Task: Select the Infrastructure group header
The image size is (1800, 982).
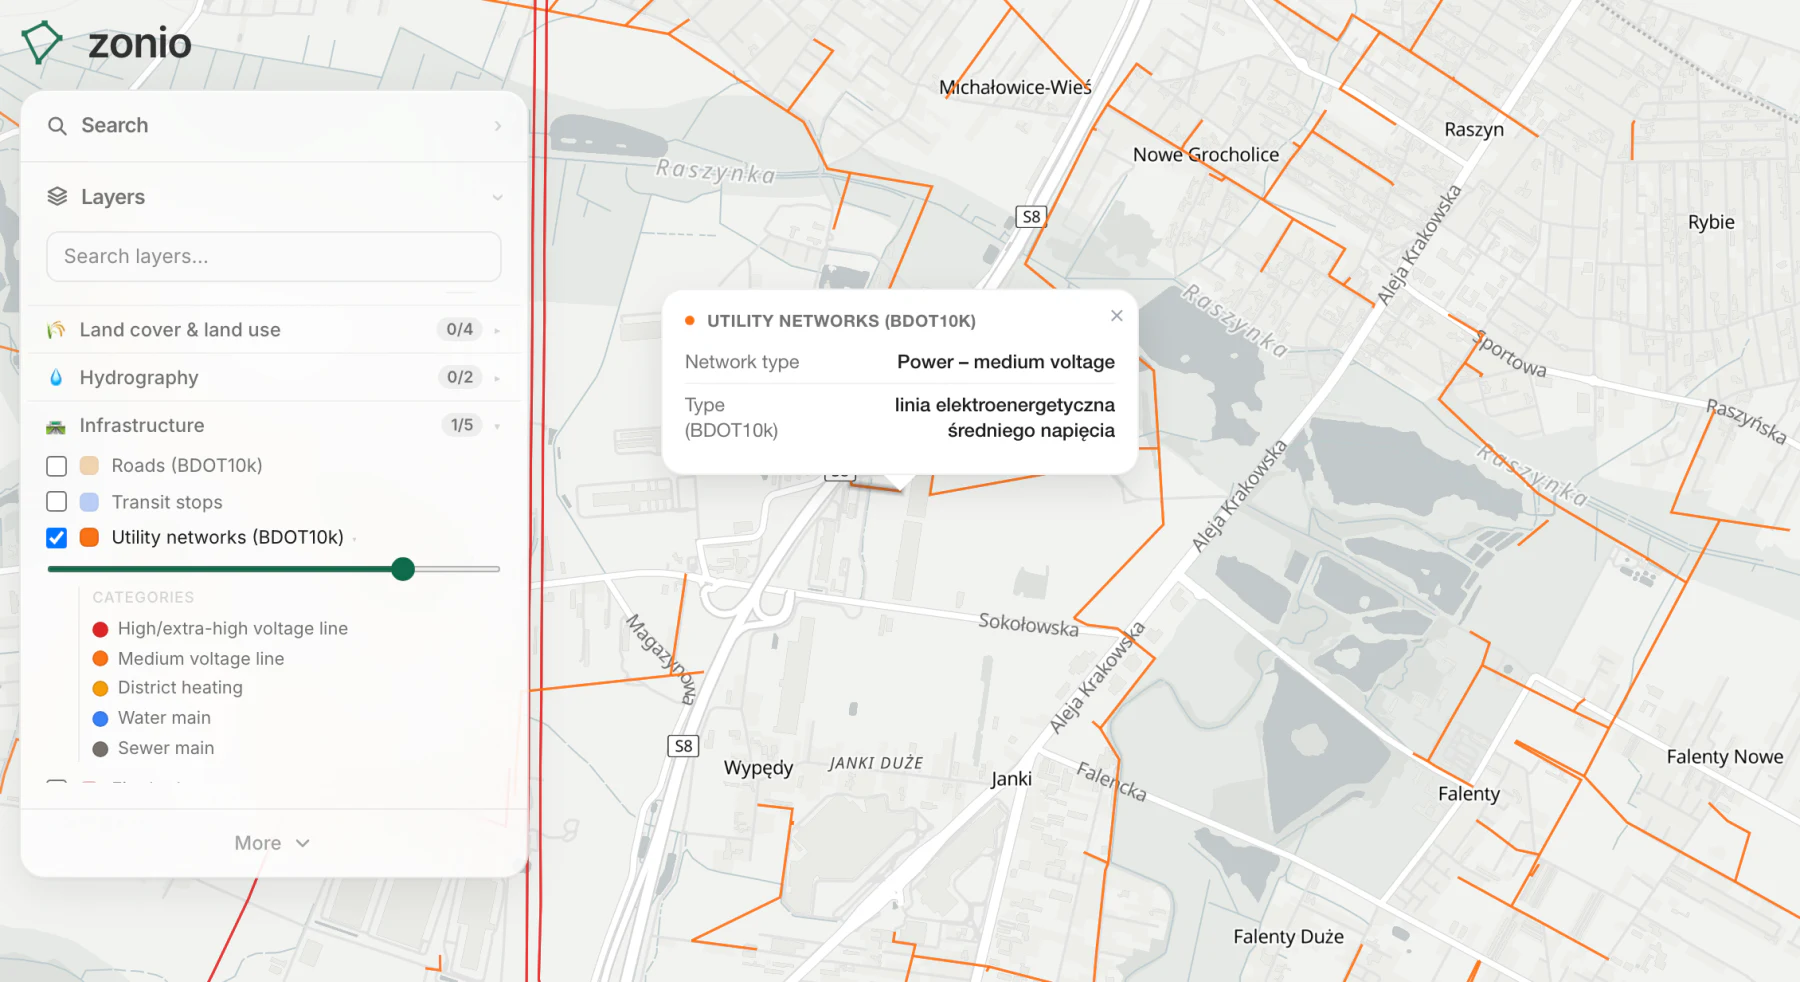Action: coord(273,426)
